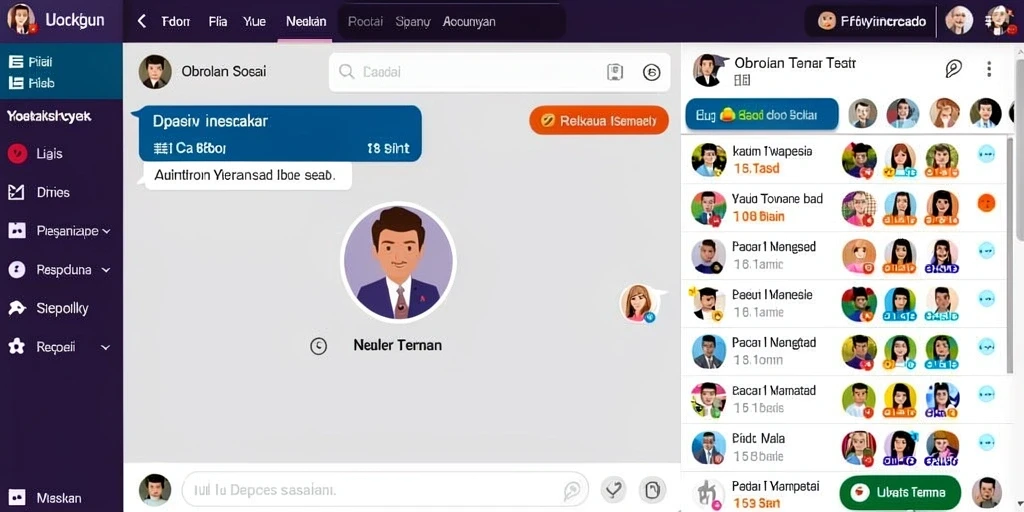Click the circled icon at search bar end

point(652,72)
